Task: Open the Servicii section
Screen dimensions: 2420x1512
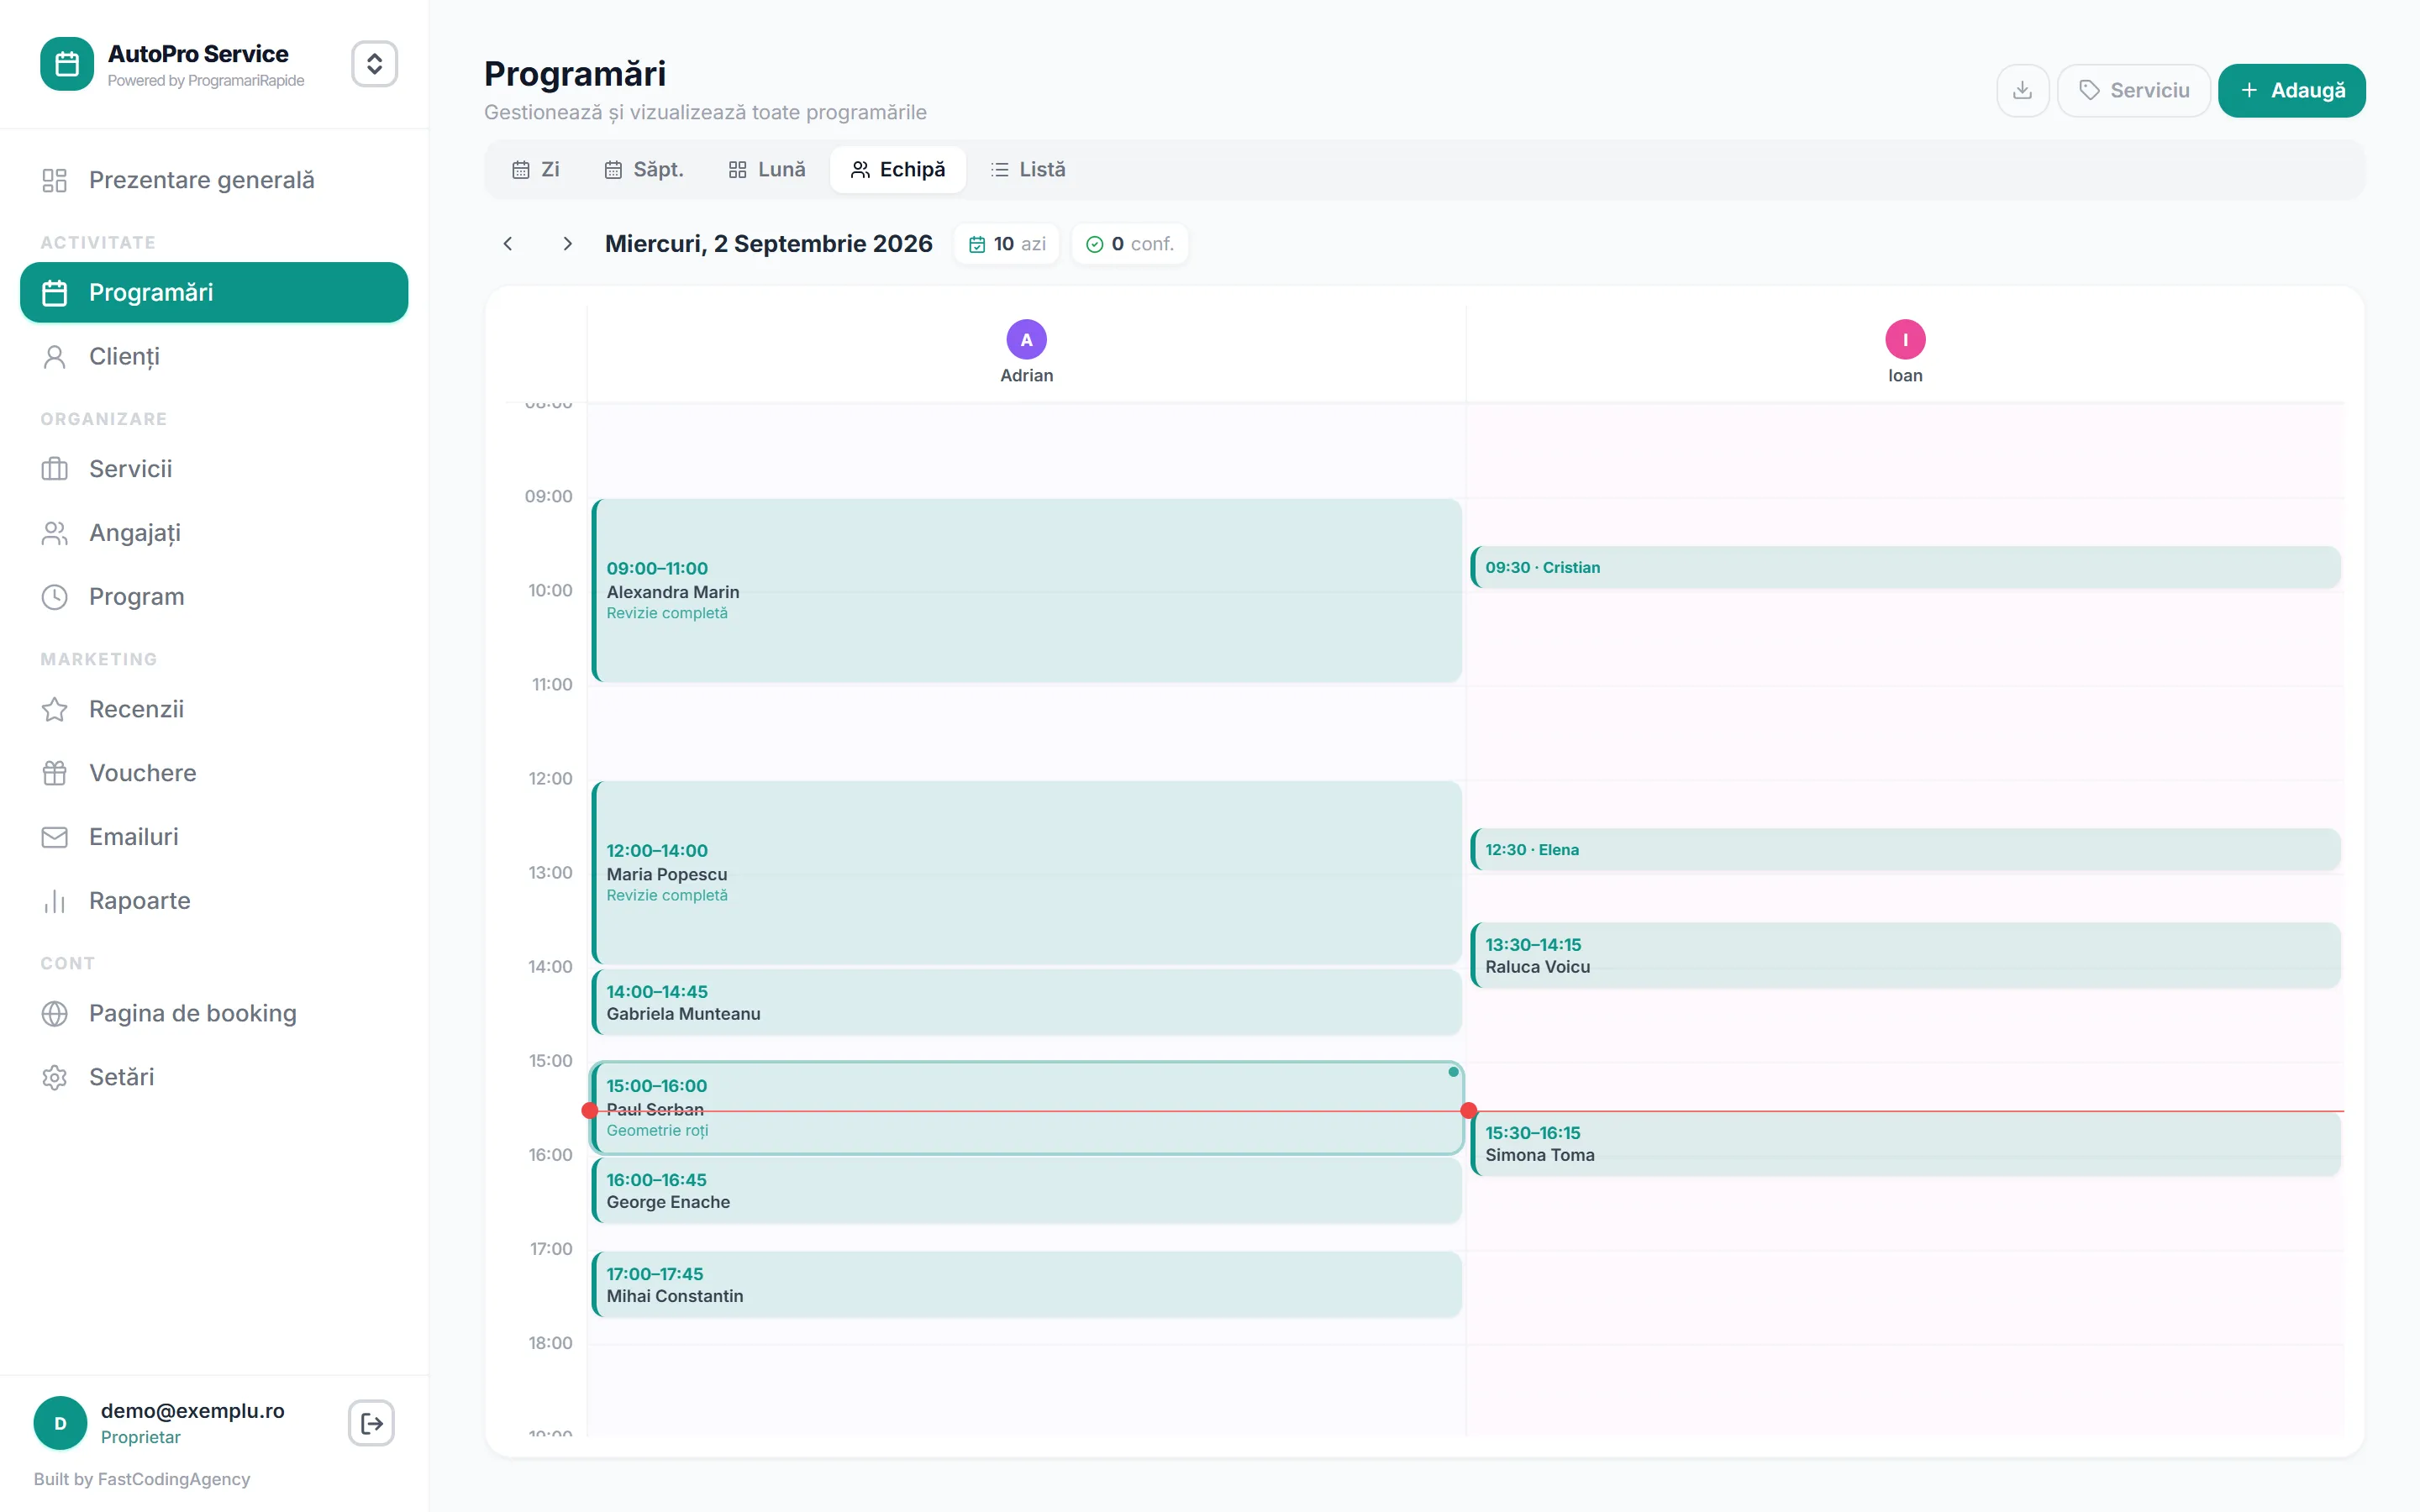Action: (214, 468)
